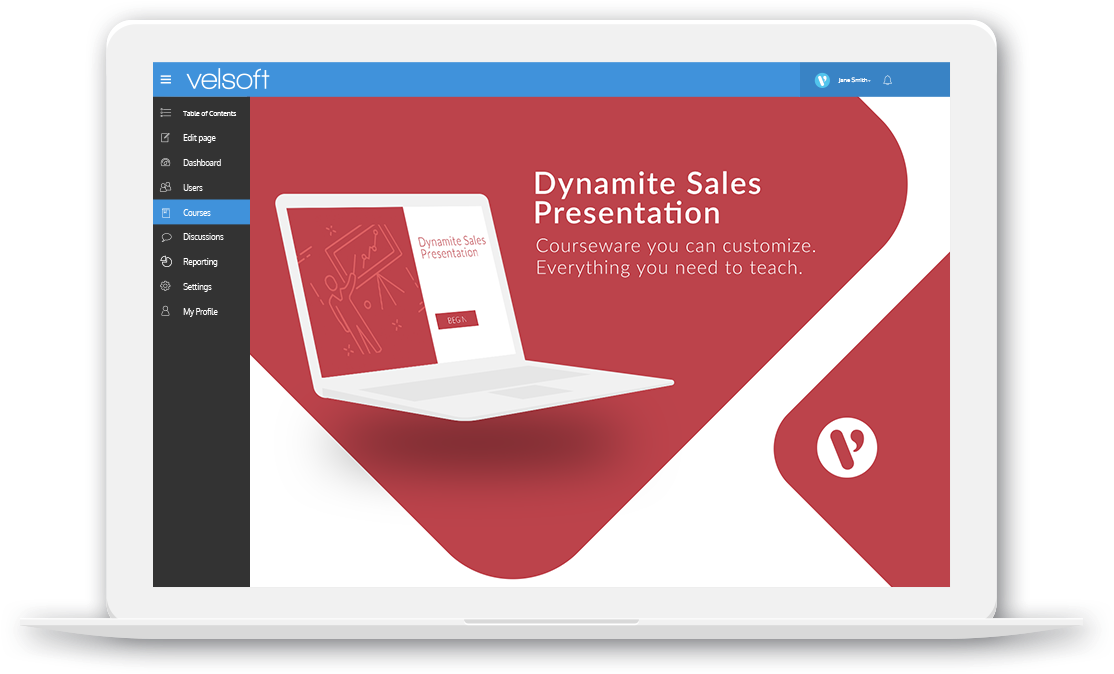Click the Edit page pencil icon
Image resolution: width=1114 pixels, height=674 pixels.
pyautogui.click(x=166, y=138)
